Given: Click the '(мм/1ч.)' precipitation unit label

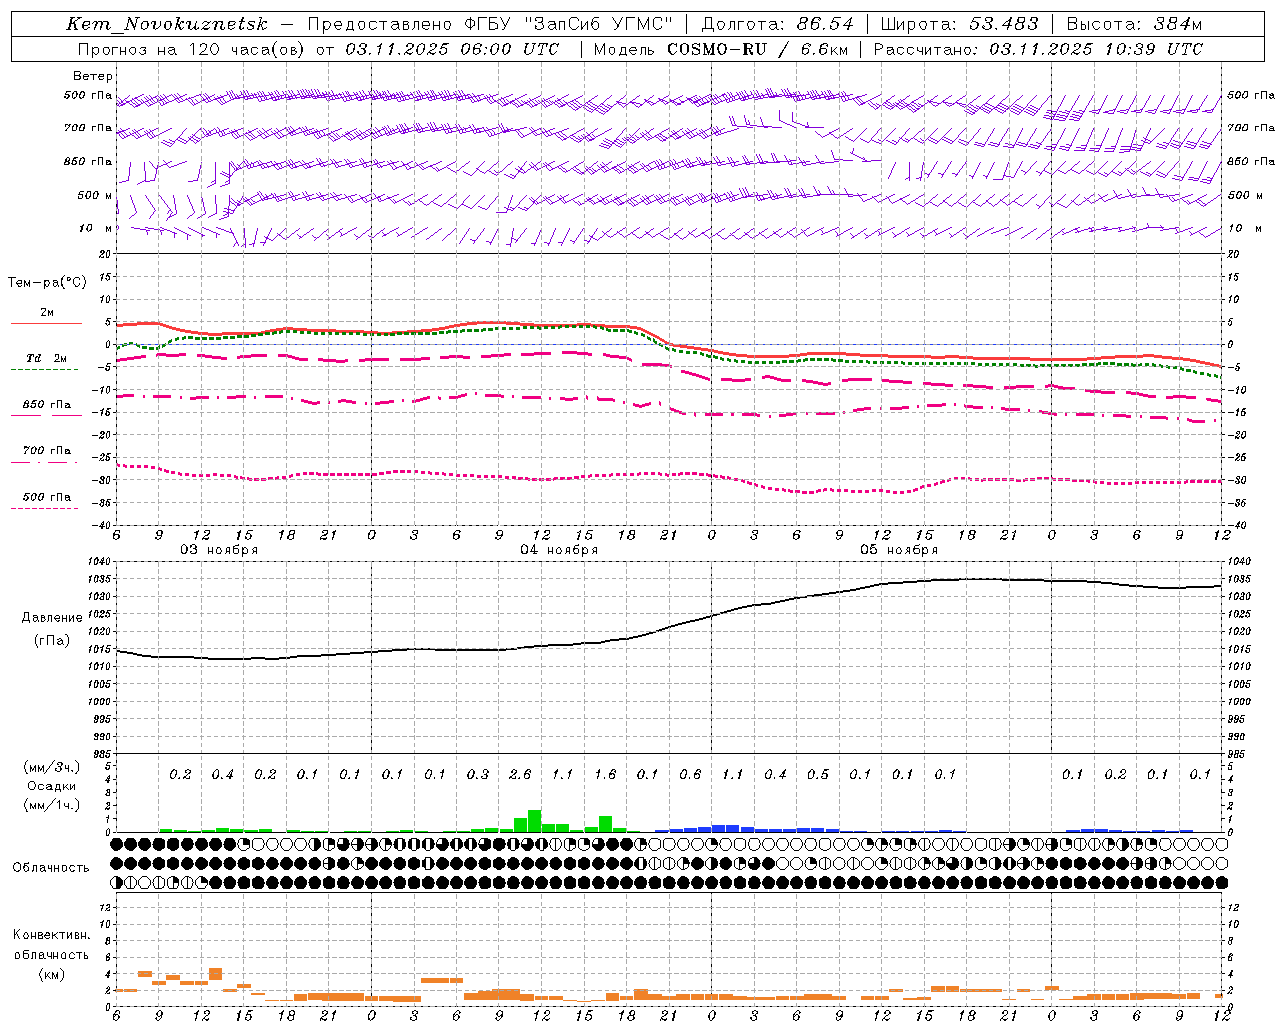Looking at the screenshot, I should tap(52, 805).
